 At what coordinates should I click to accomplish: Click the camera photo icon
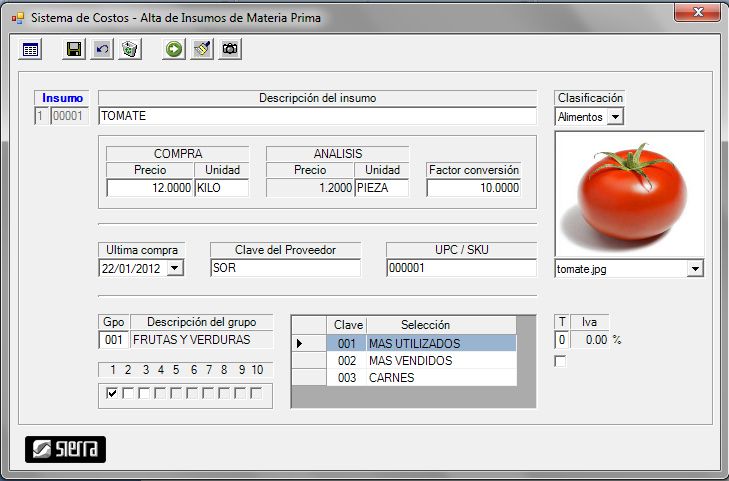coord(230,49)
